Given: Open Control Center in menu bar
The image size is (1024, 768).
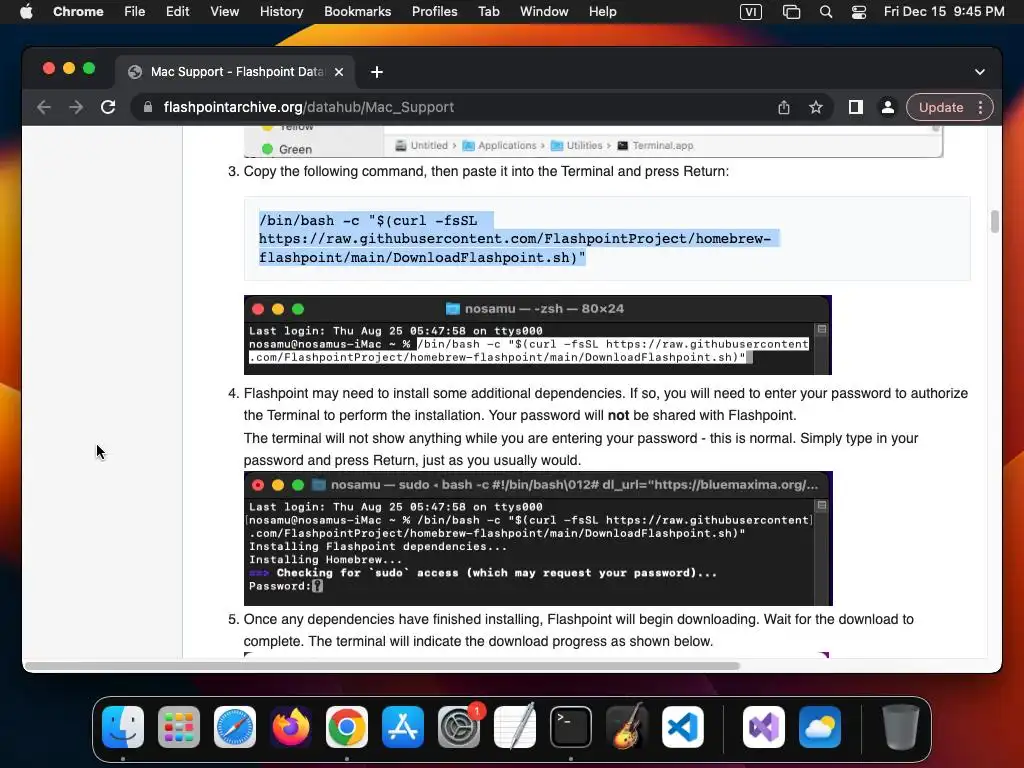Looking at the screenshot, I should pos(859,12).
